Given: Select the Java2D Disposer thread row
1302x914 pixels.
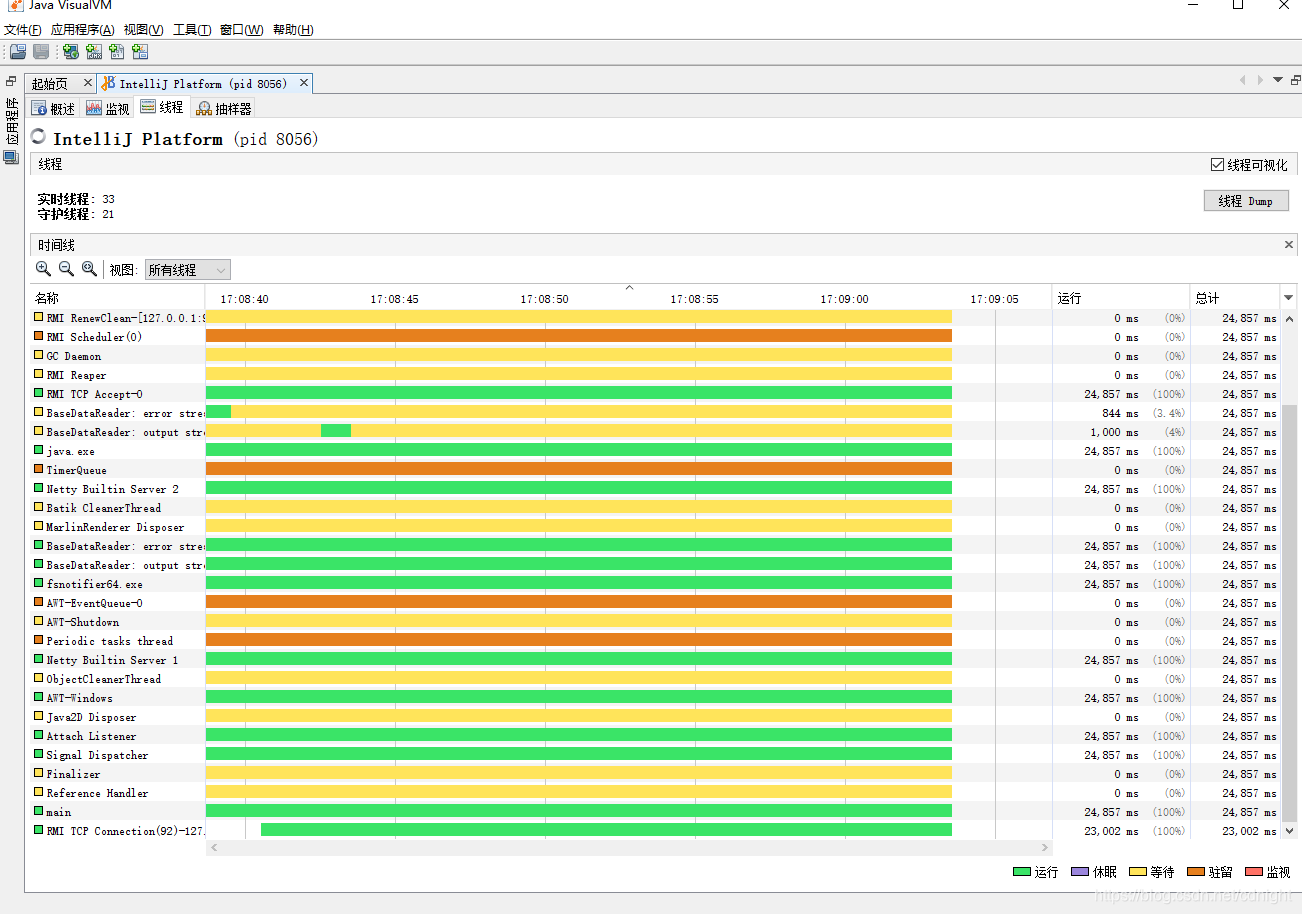Looking at the screenshot, I should (656, 716).
